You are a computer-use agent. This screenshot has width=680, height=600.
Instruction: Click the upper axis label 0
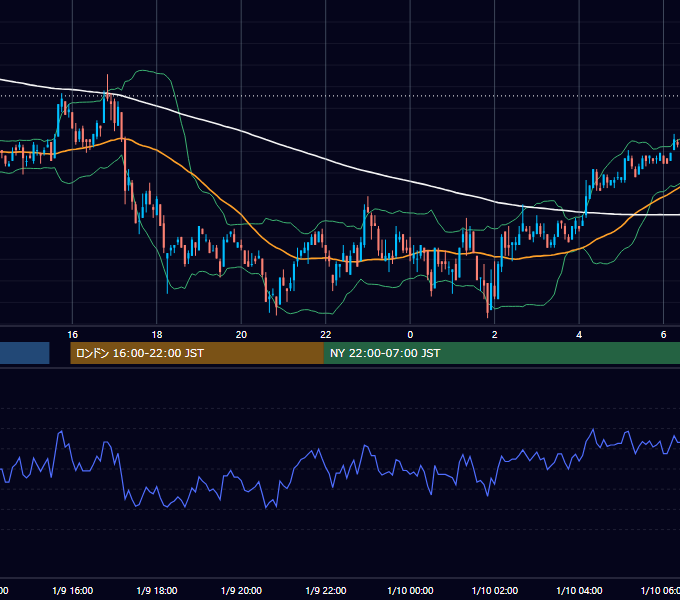410,334
